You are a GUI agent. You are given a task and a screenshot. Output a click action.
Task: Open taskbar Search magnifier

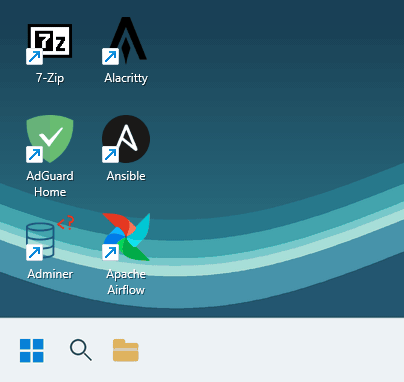point(81,350)
